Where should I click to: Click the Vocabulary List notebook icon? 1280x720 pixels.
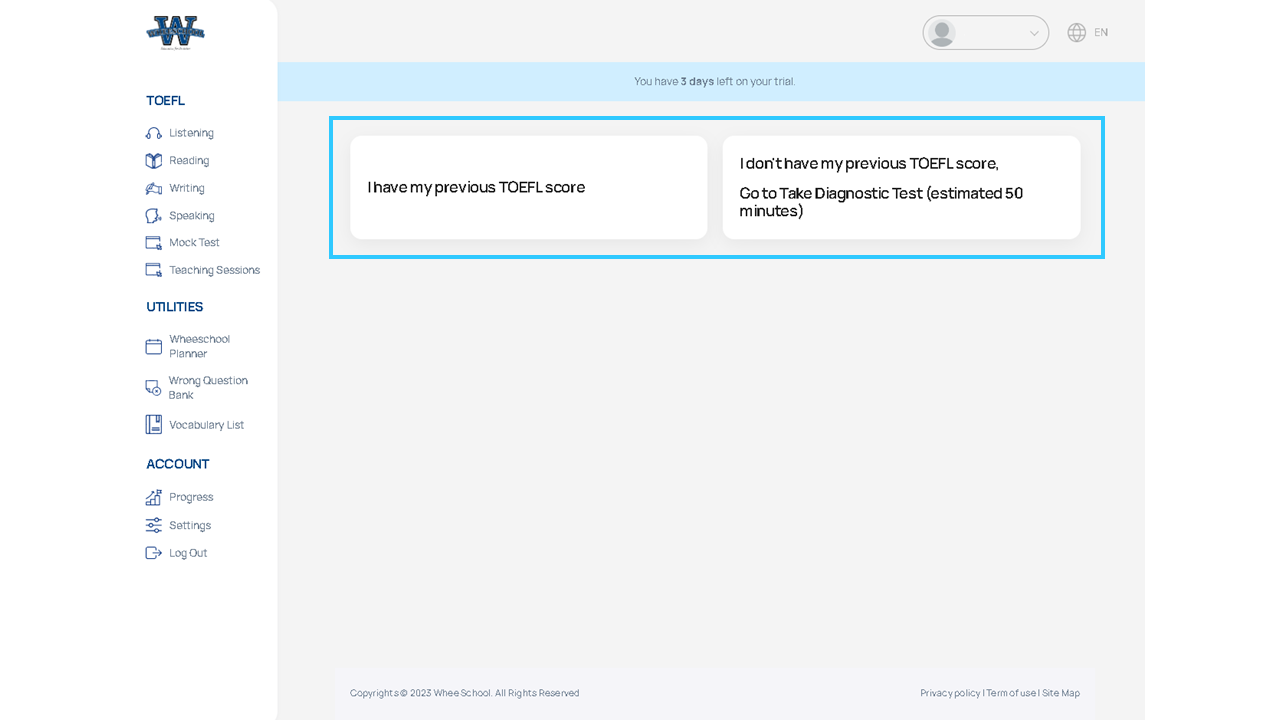(153, 425)
